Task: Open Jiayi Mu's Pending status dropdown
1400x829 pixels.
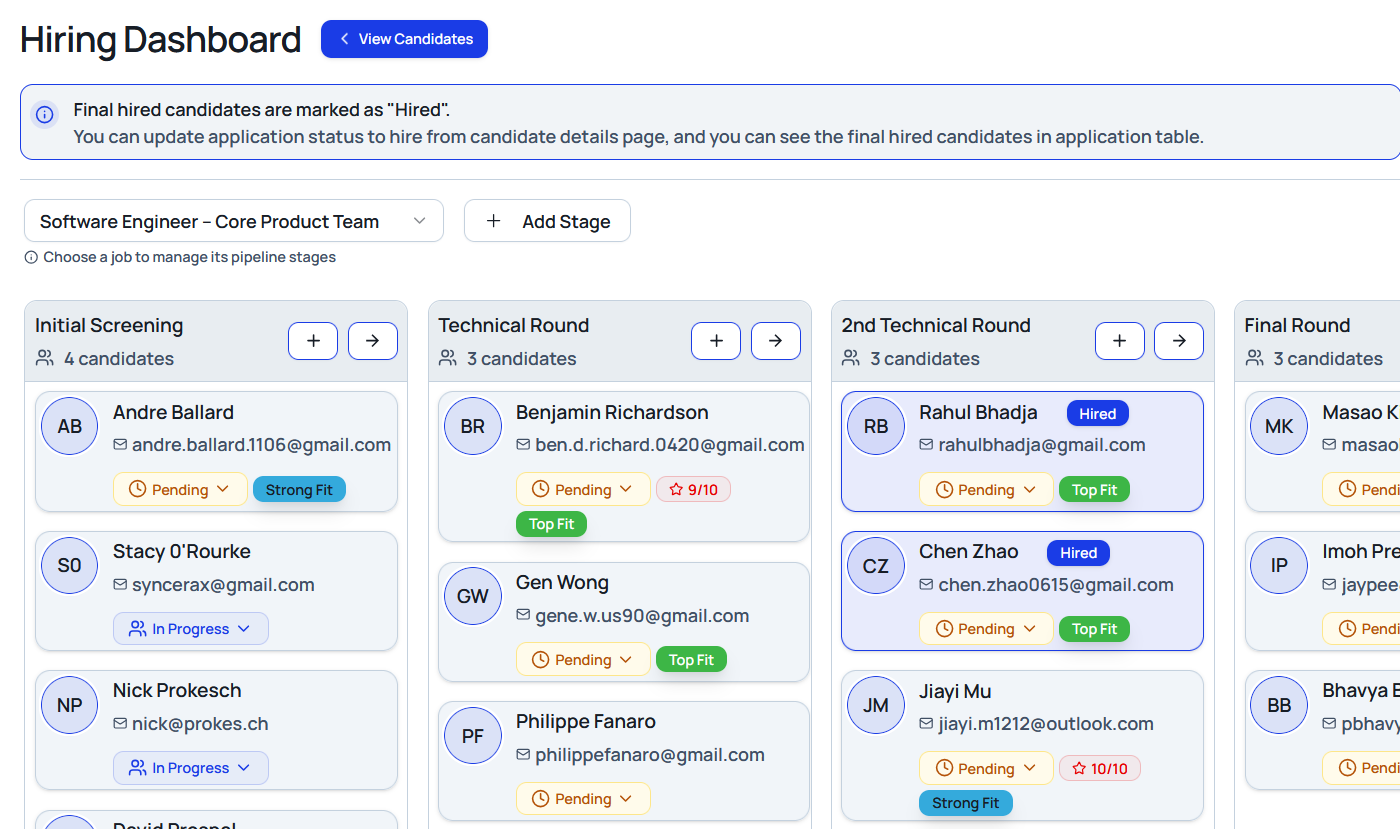Action: coord(985,768)
